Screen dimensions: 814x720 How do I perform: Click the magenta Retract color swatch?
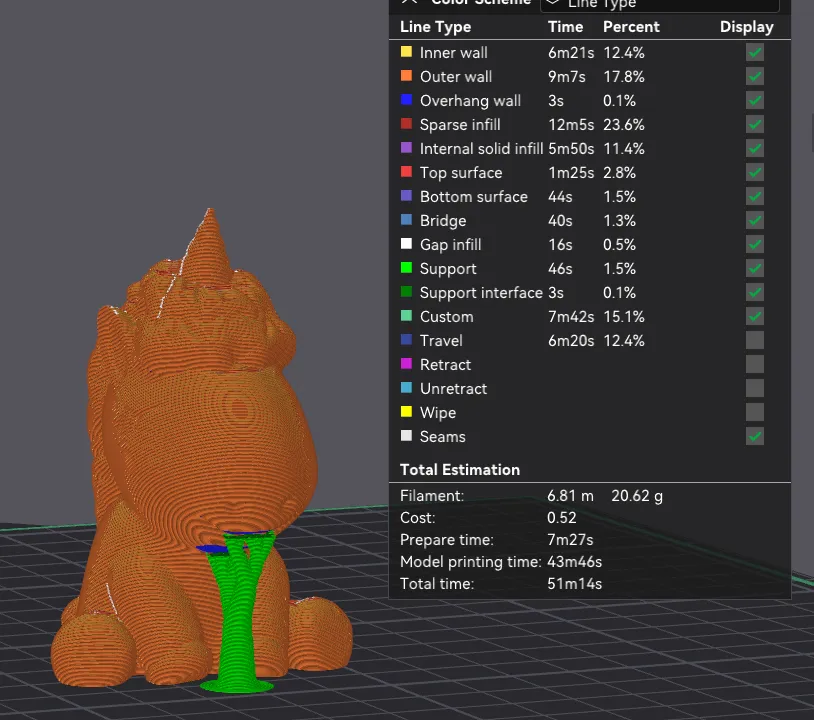click(x=406, y=364)
